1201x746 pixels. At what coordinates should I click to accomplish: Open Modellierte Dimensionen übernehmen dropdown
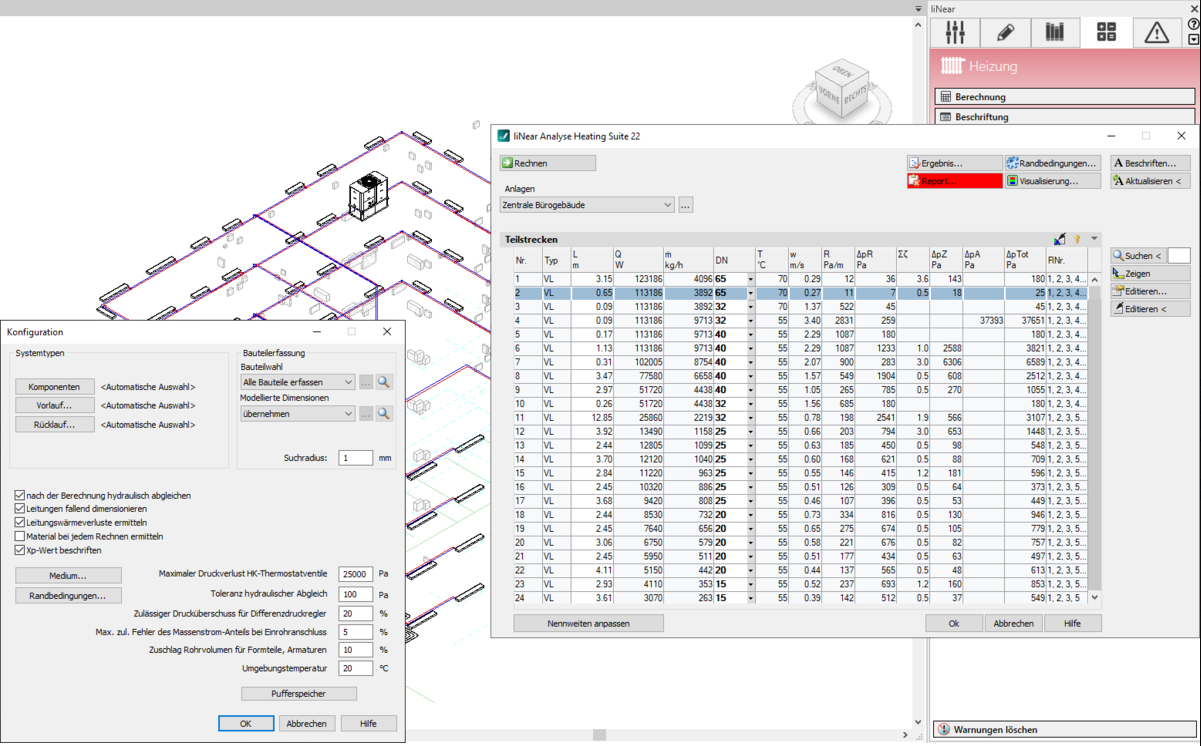(297, 413)
